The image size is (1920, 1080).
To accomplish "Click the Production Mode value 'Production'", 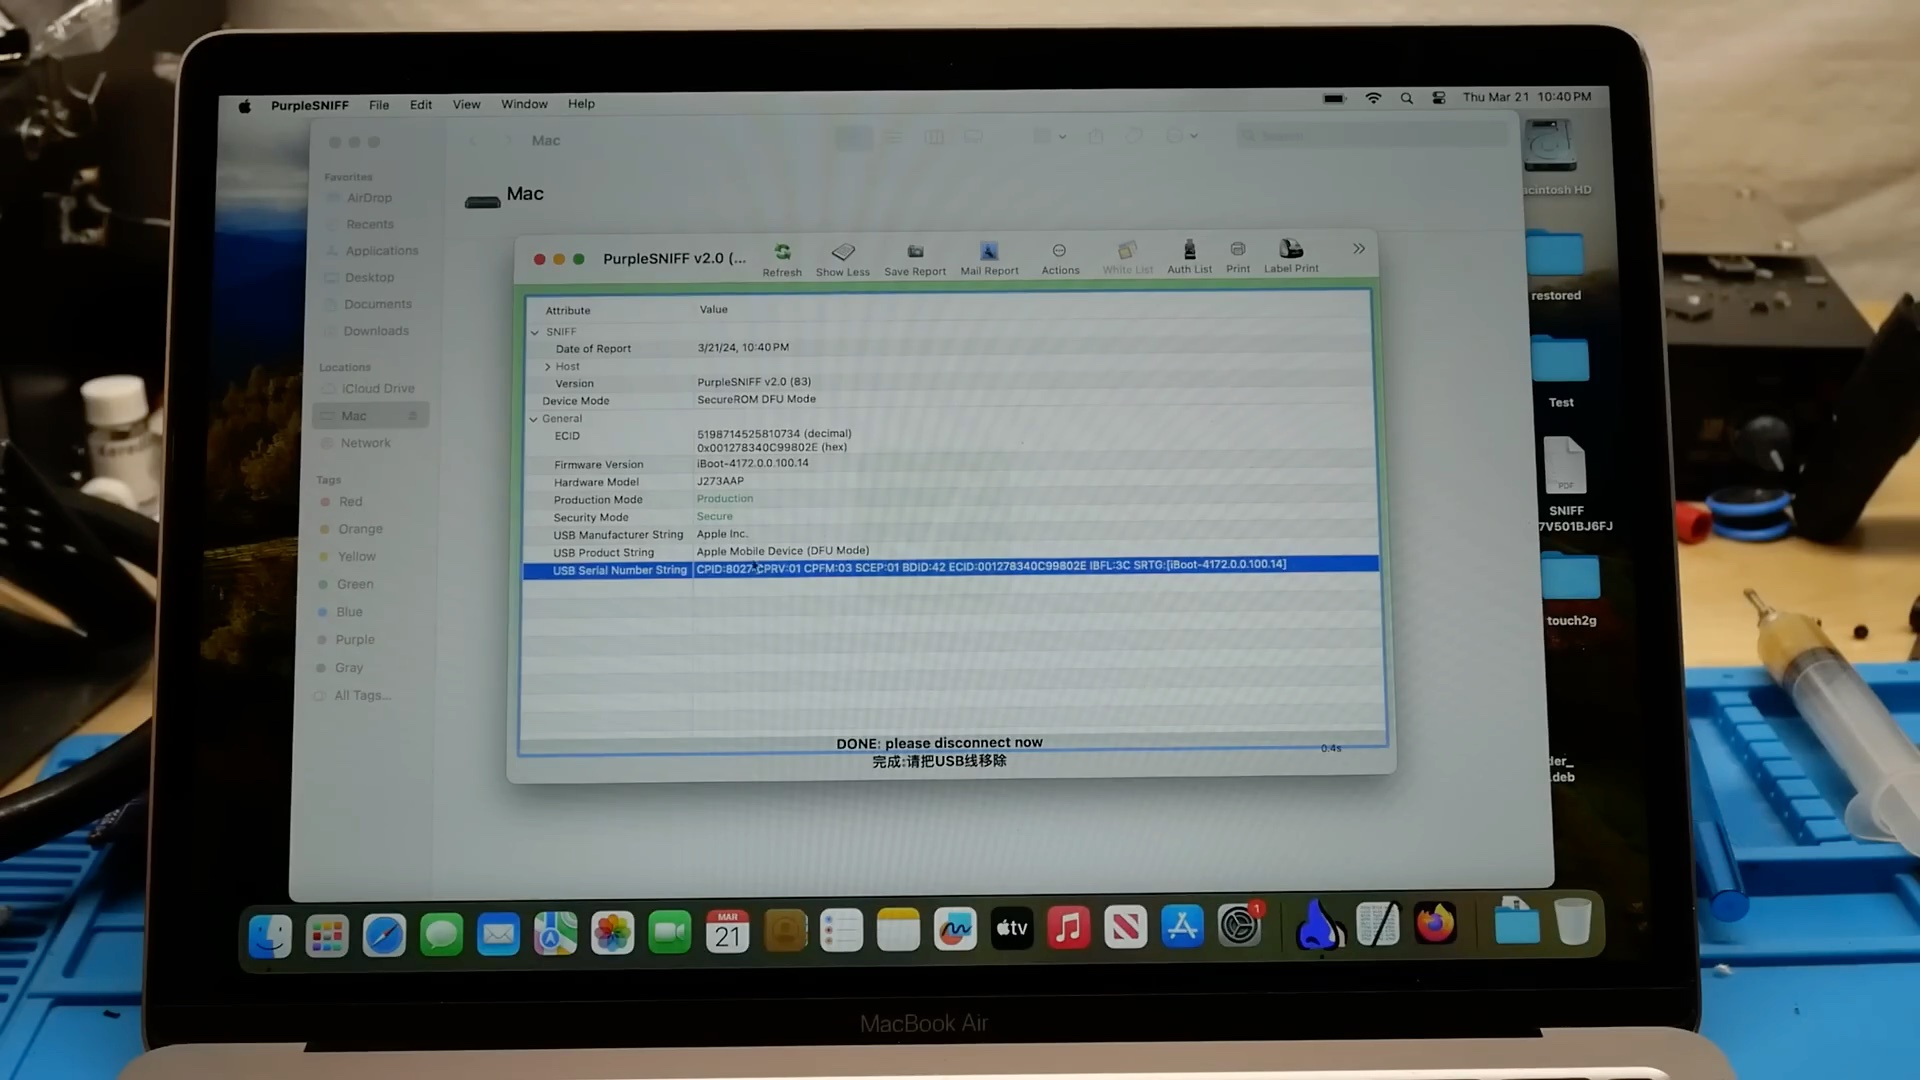I will tap(725, 498).
